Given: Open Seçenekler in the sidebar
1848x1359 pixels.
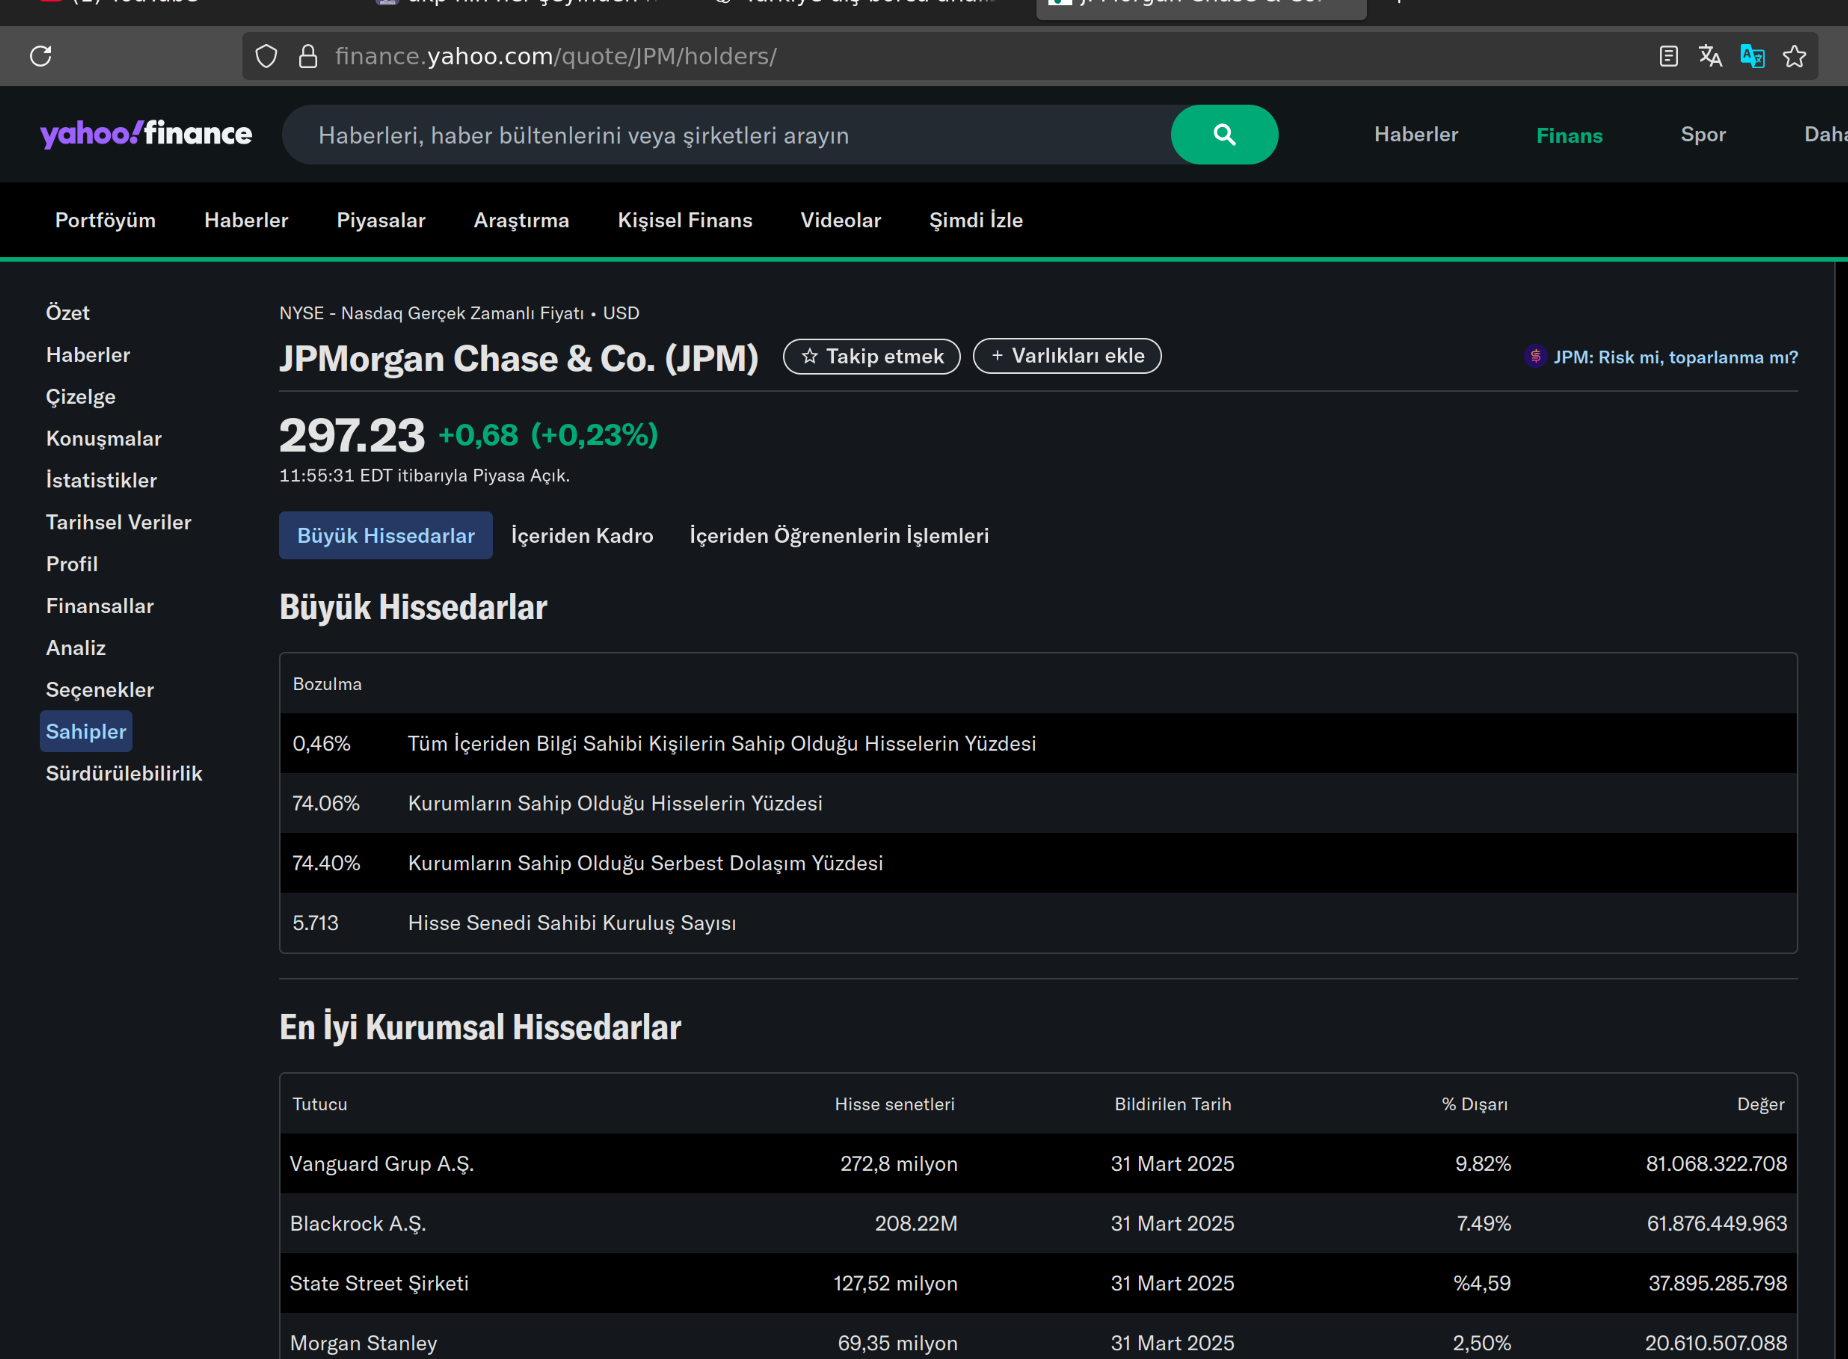Looking at the screenshot, I should [x=100, y=690].
